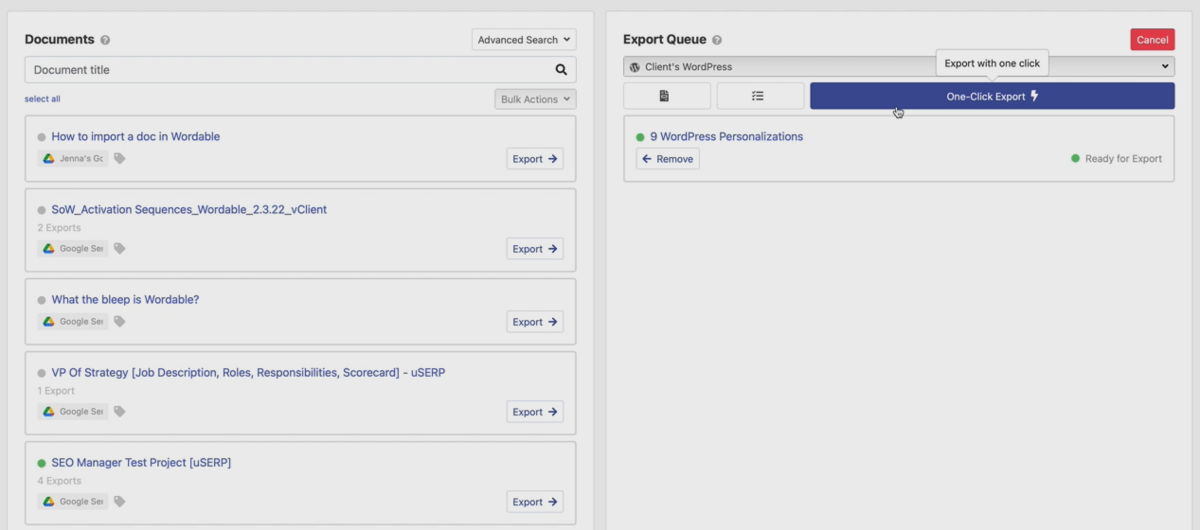Click the search magnifier icon
The height and width of the screenshot is (530, 1200).
click(561, 70)
